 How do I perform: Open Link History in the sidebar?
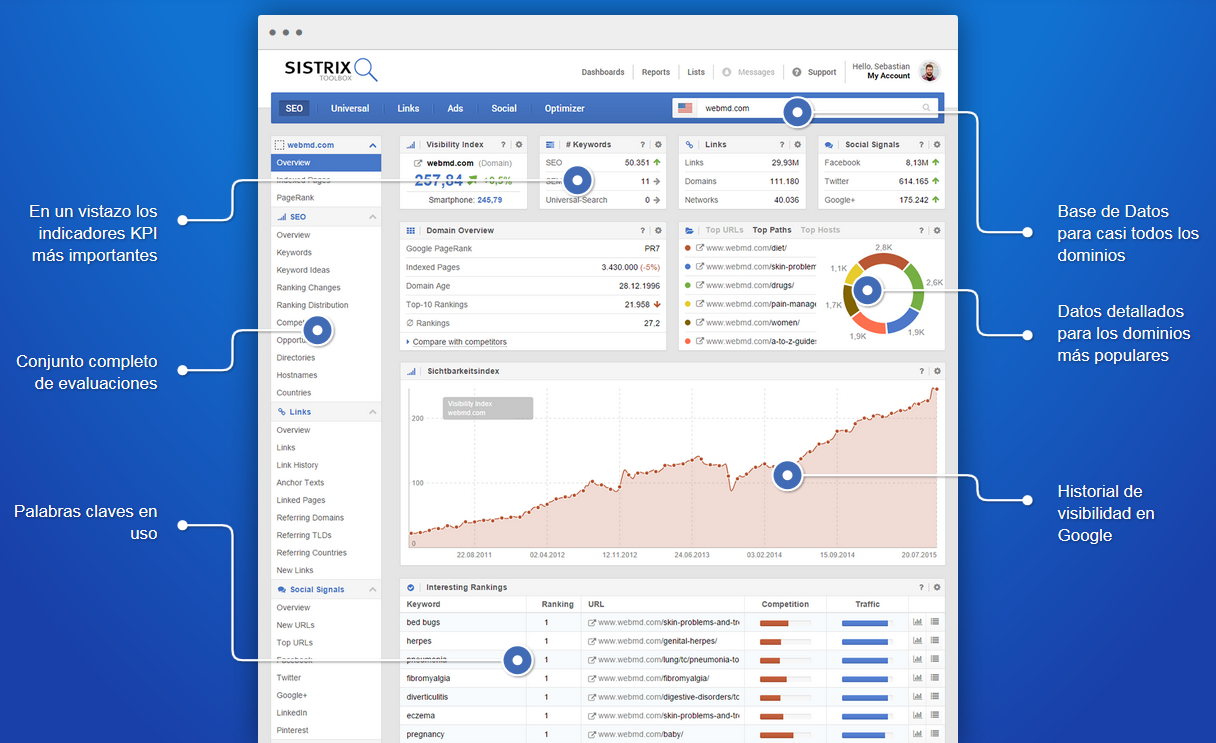pos(297,465)
